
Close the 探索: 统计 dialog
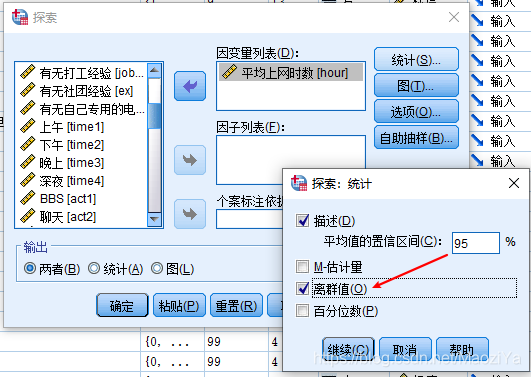[514, 183]
